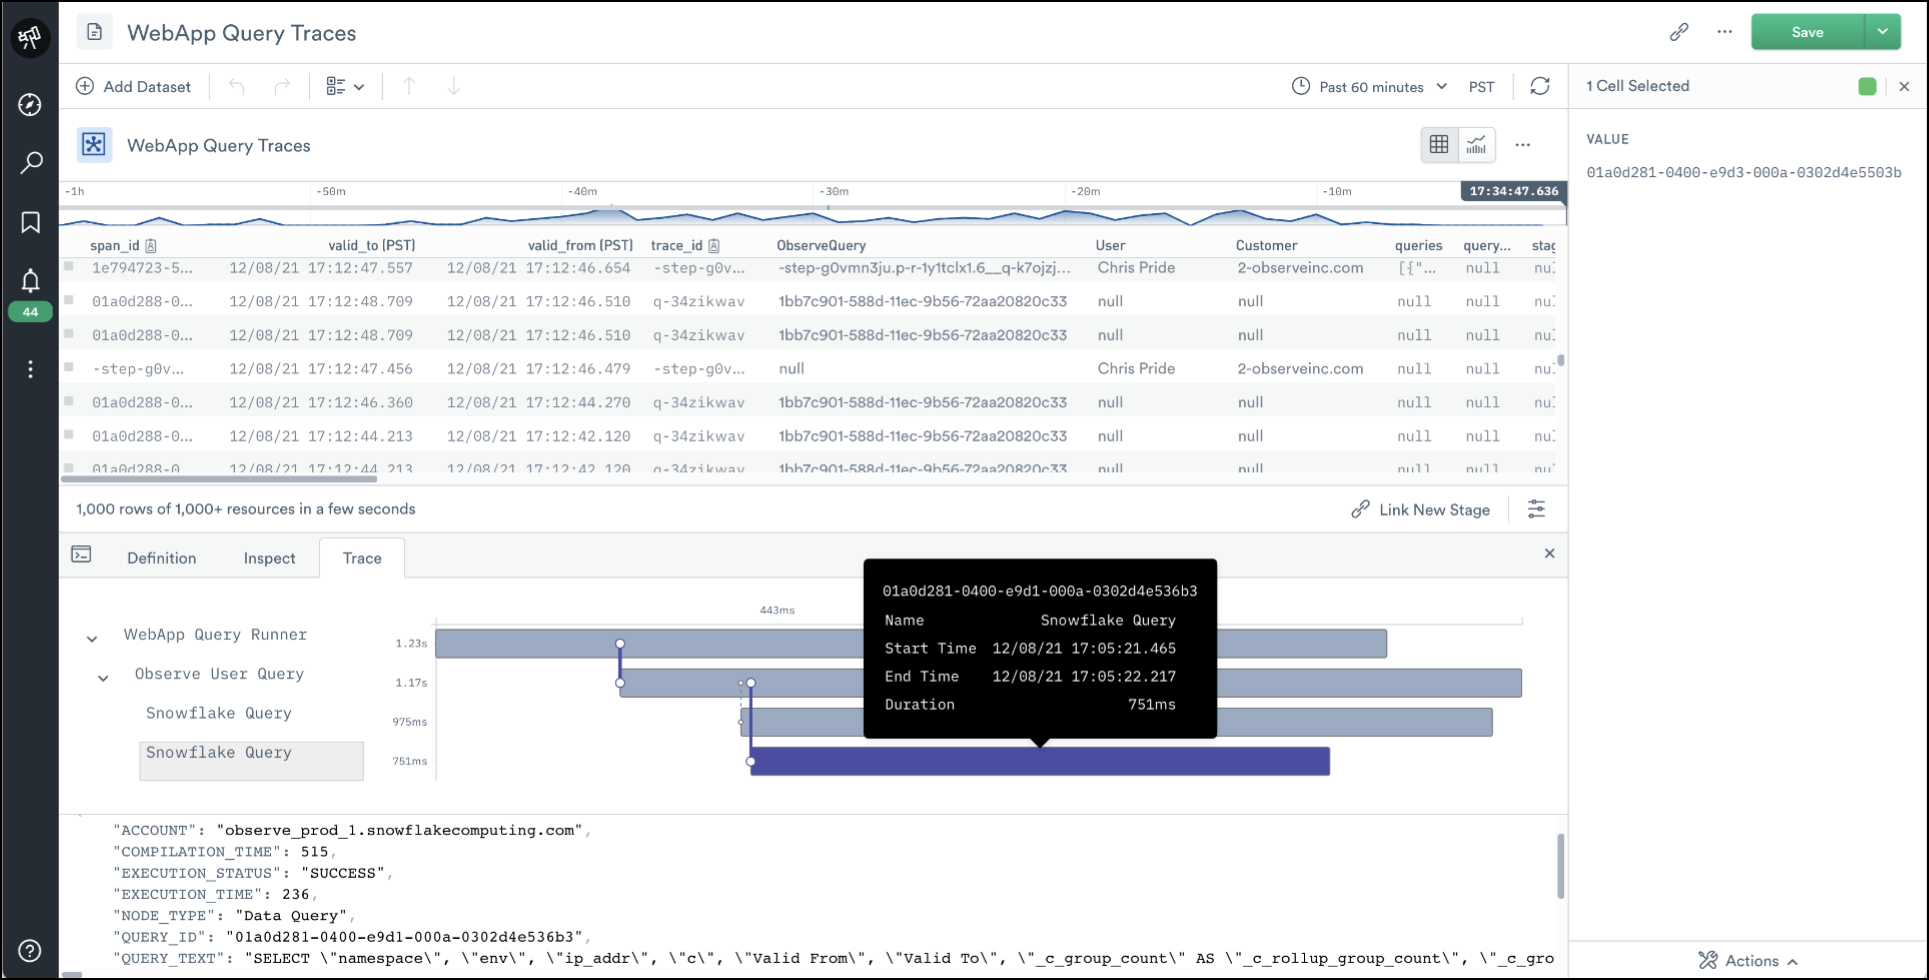Viewport: 1929px width, 980px height.
Task: Click the User column header
Action: [1110, 245]
